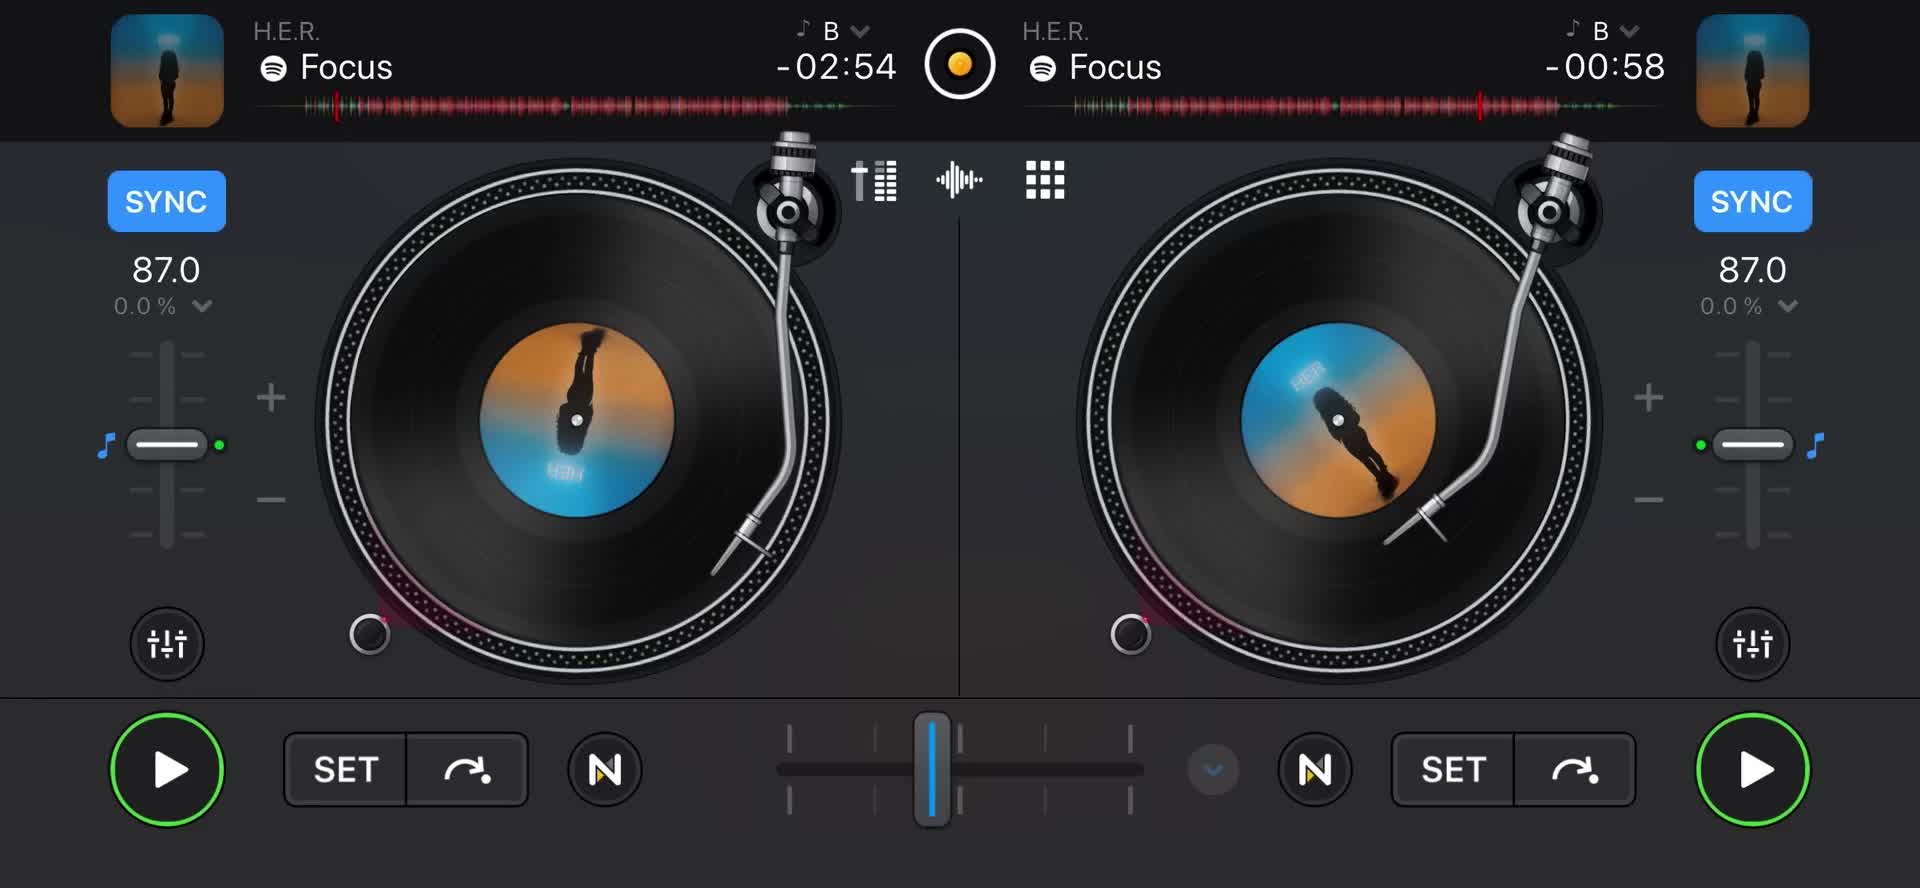This screenshot has width=1920, height=888.
Task: Click the right turntable start/stop knob
Action: click(1130, 634)
